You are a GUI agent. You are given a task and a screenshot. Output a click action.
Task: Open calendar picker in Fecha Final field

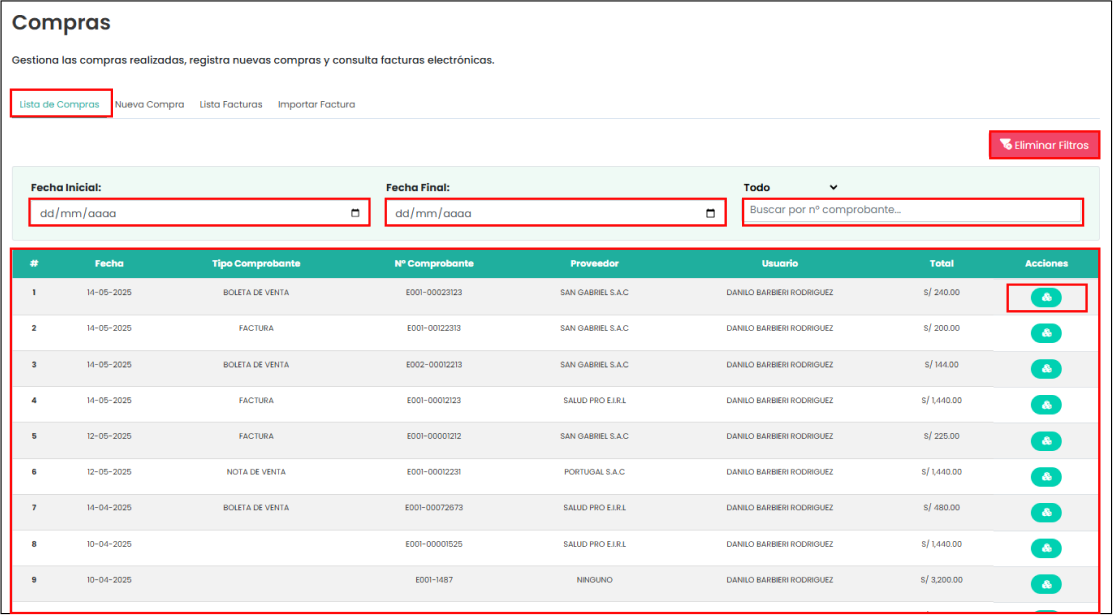[710, 213]
